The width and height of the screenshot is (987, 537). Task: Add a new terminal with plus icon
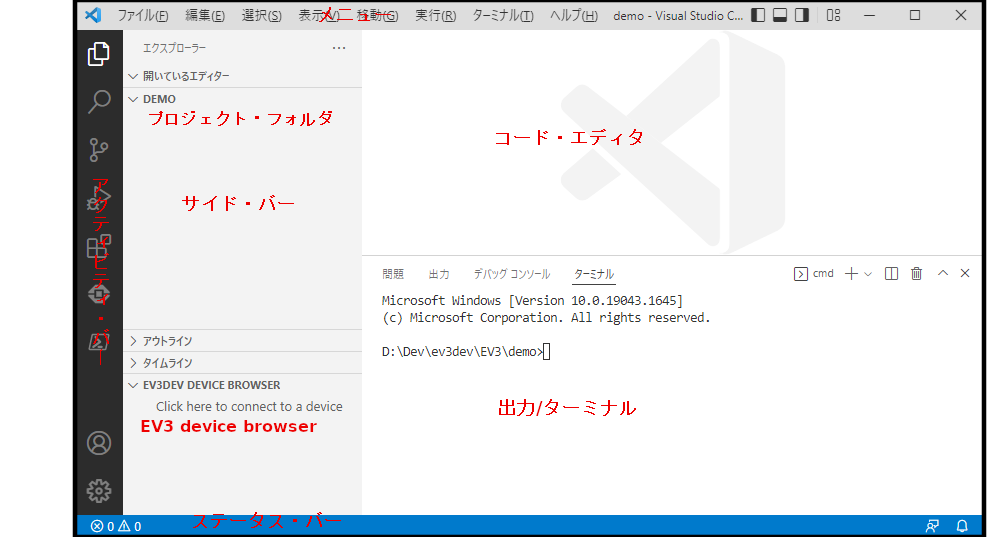click(x=851, y=274)
